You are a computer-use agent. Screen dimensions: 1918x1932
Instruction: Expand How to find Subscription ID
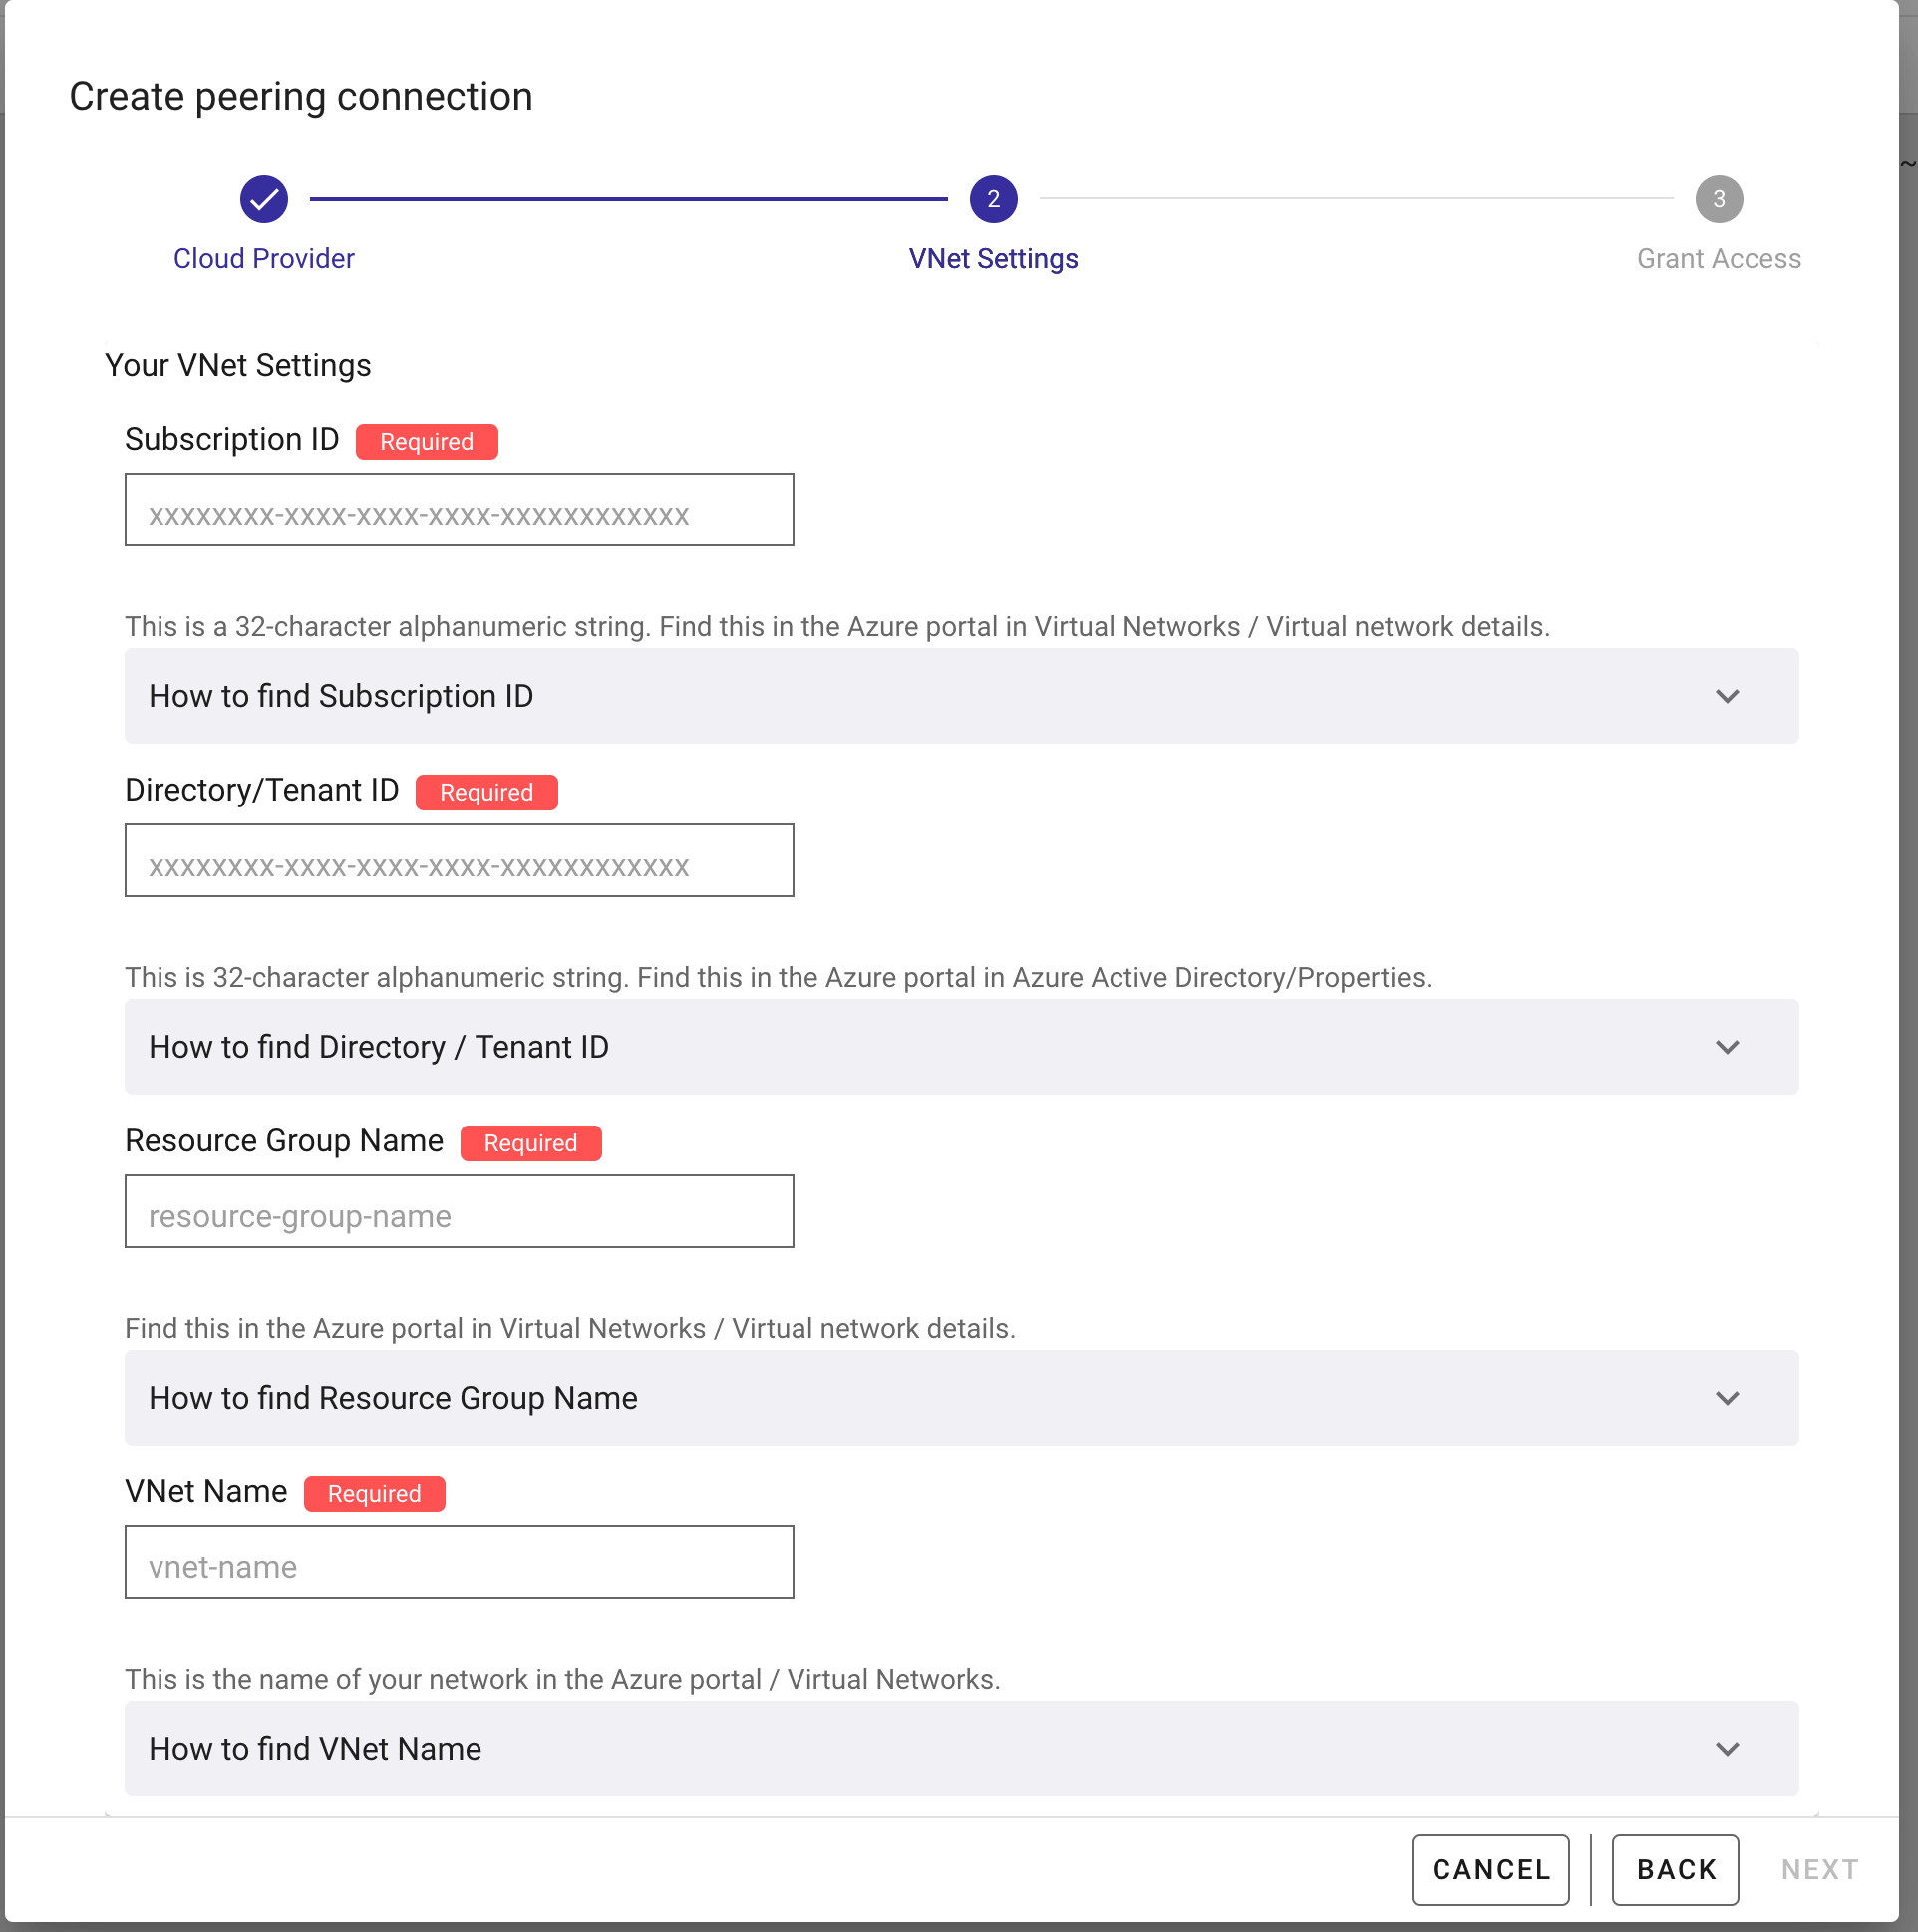(x=960, y=696)
